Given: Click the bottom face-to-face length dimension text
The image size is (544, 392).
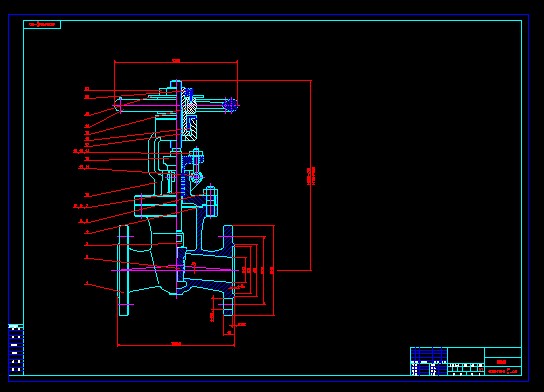Looking at the screenshot, I should (x=176, y=344).
